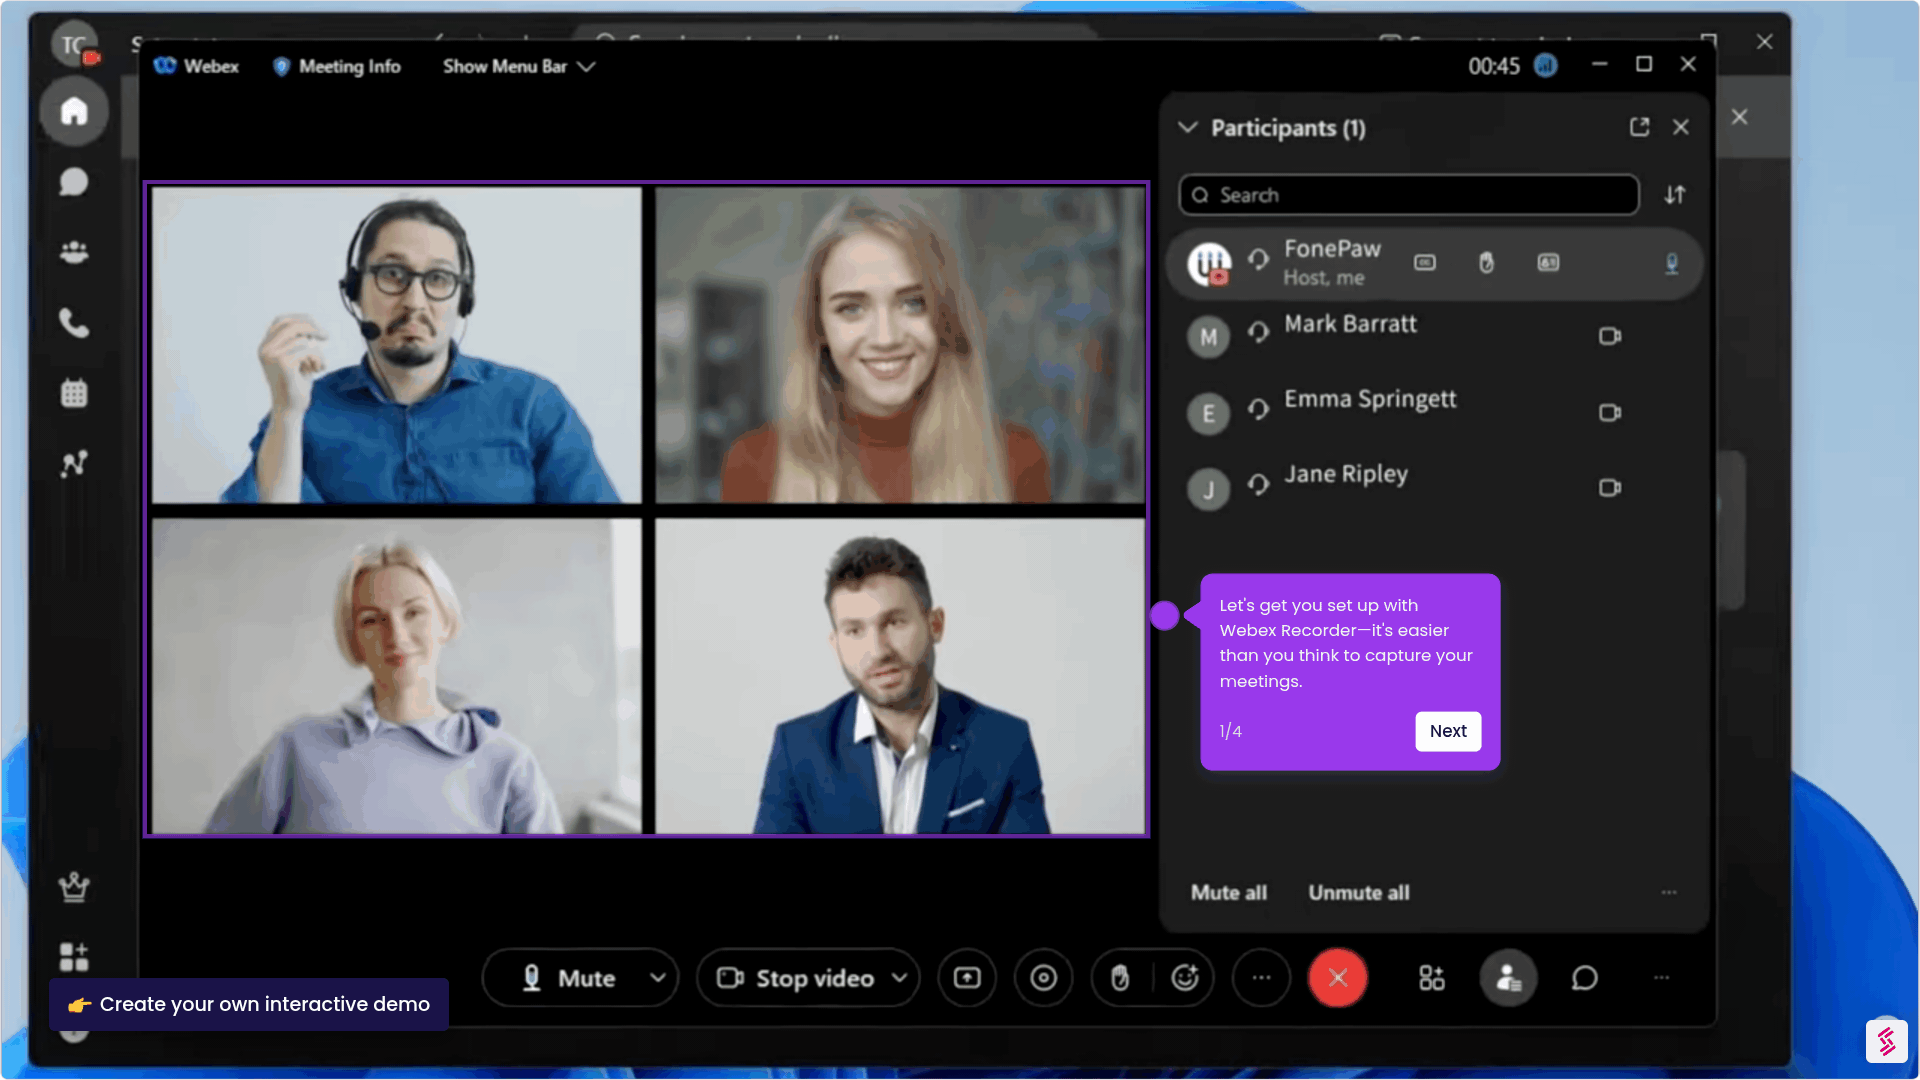Expand the Stop video options arrow

(x=899, y=978)
